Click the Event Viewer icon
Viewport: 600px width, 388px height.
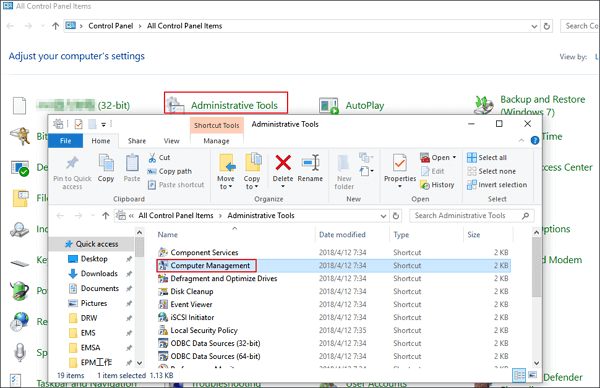click(163, 305)
